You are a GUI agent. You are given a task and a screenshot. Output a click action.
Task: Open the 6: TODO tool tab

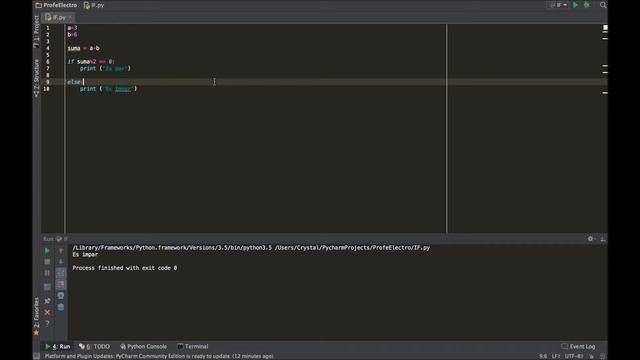(94, 346)
